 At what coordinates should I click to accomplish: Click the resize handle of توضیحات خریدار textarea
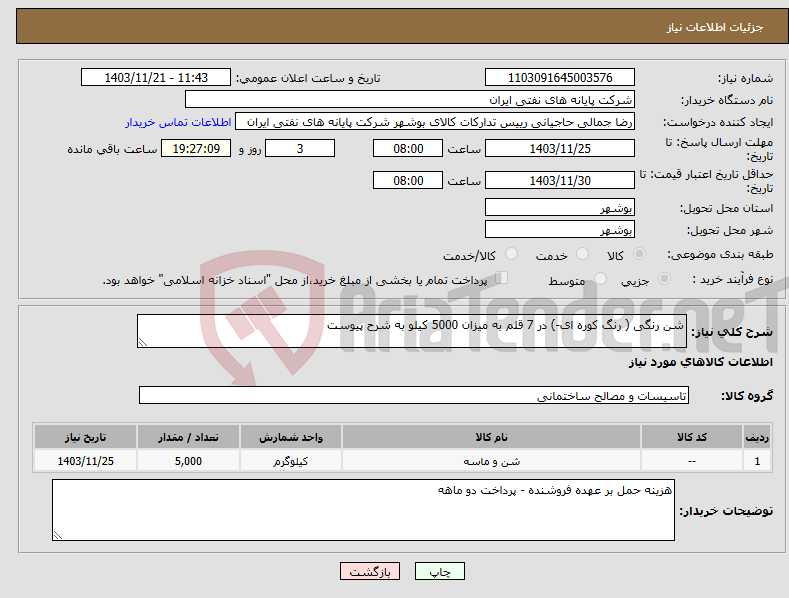58,535
